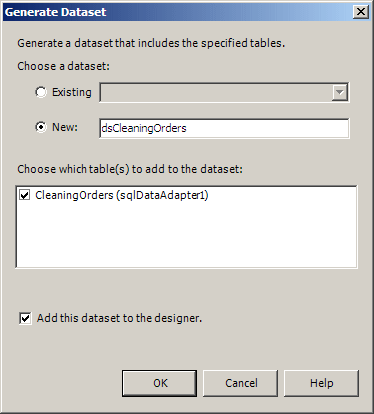The width and height of the screenshot is (374, 414).
Task: Highlight the CleaningOrders (sqlDataAdapter1) list entry
Action: pyautogui.click(x=122, y=195)
